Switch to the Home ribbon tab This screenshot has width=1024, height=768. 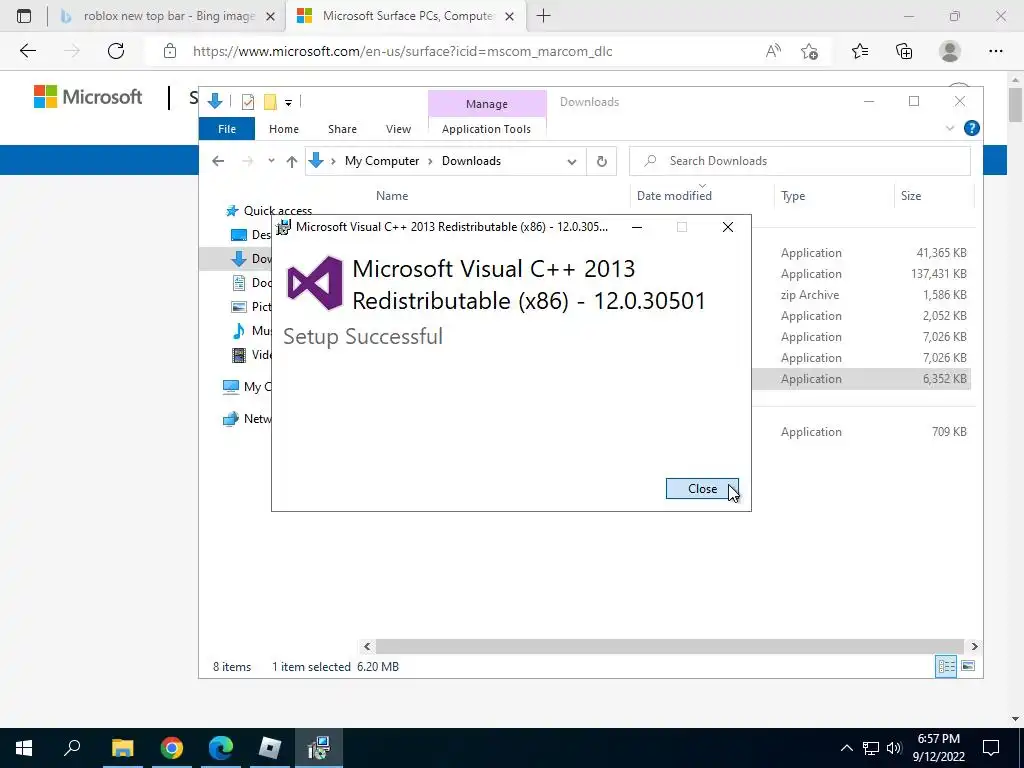[283, 129]
